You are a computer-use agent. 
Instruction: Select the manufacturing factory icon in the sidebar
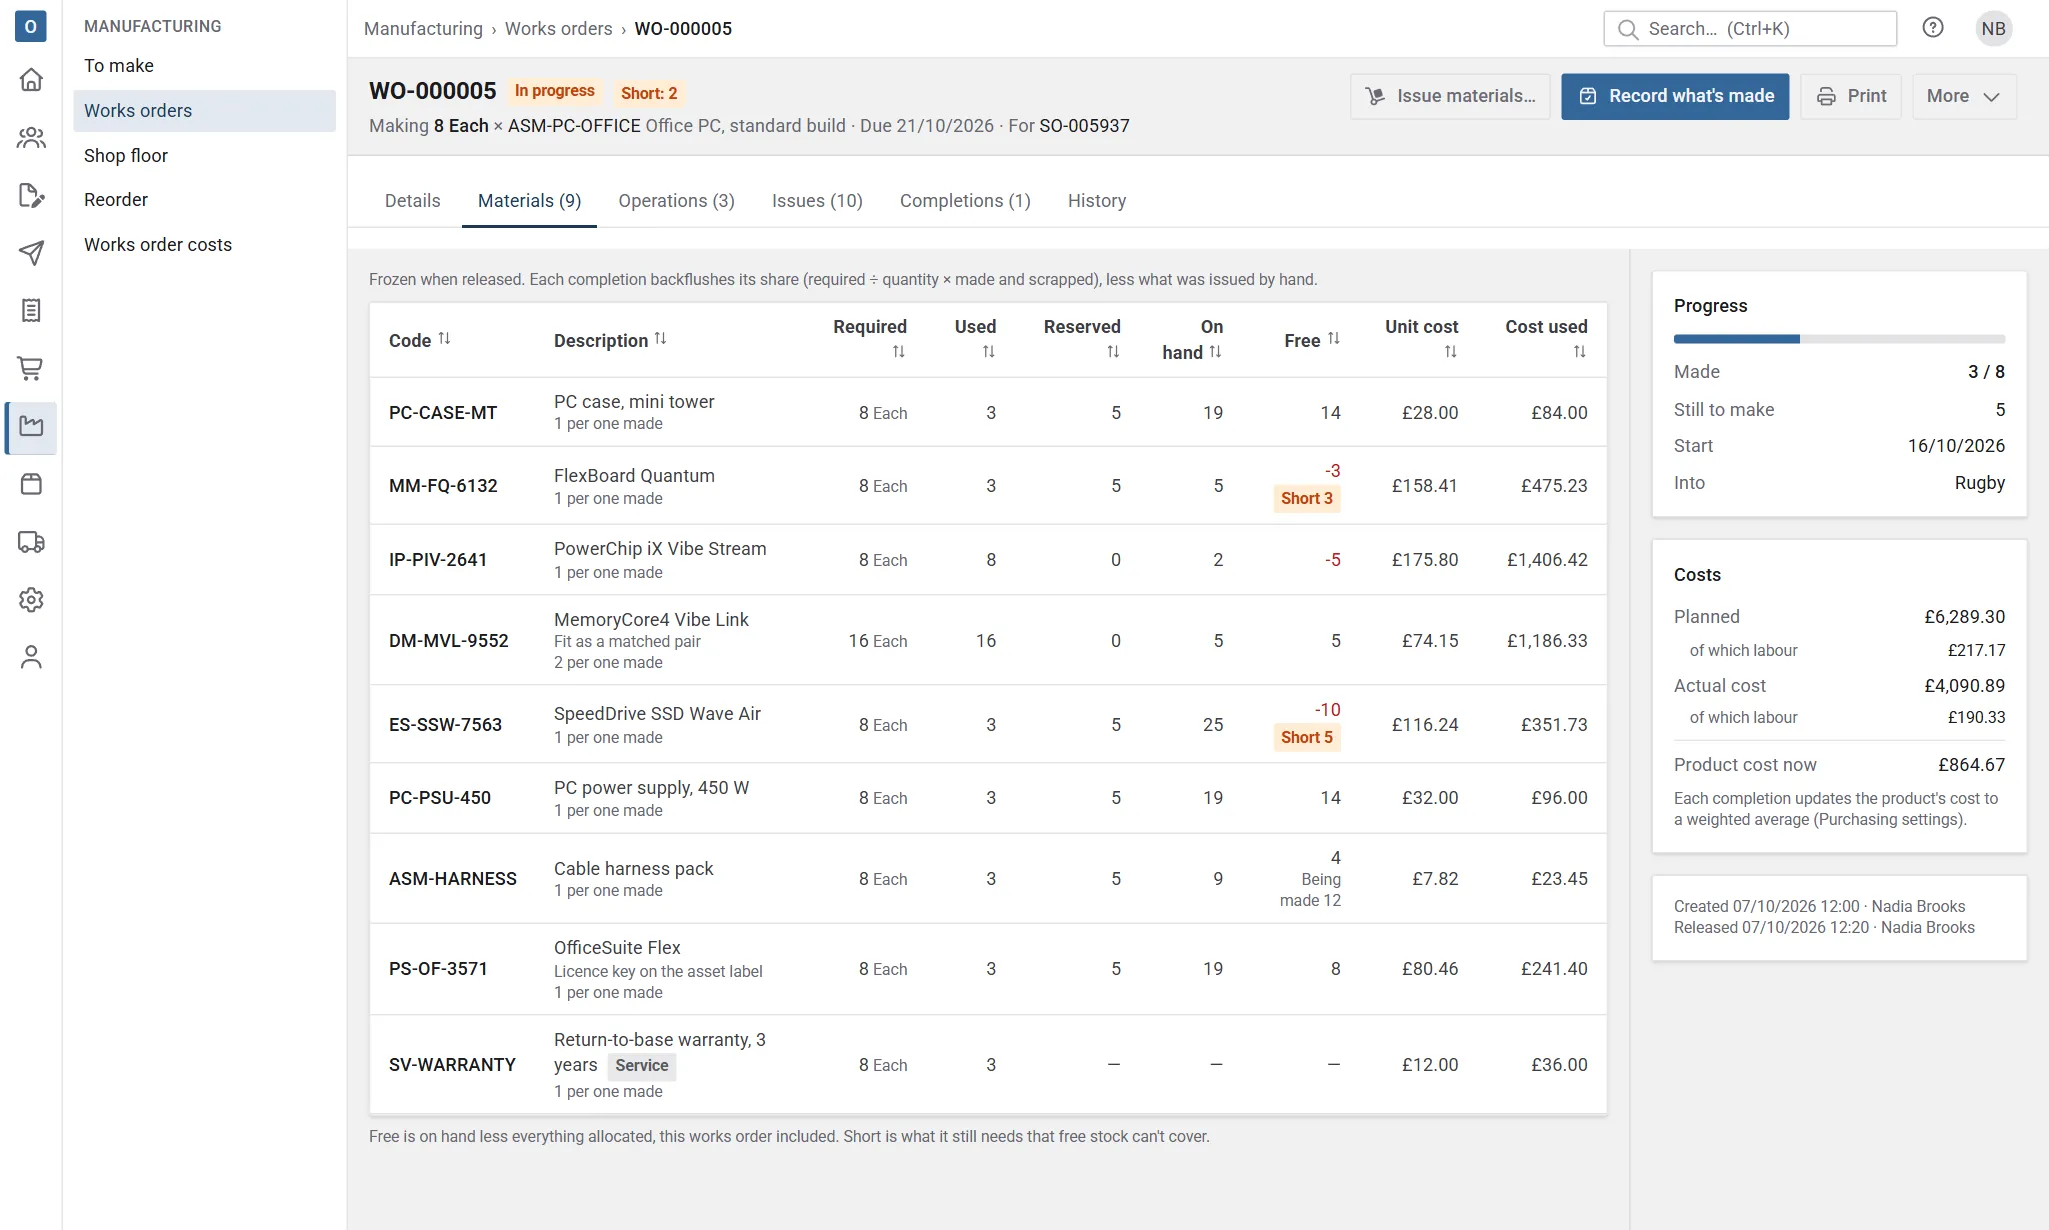pos(31,427)
